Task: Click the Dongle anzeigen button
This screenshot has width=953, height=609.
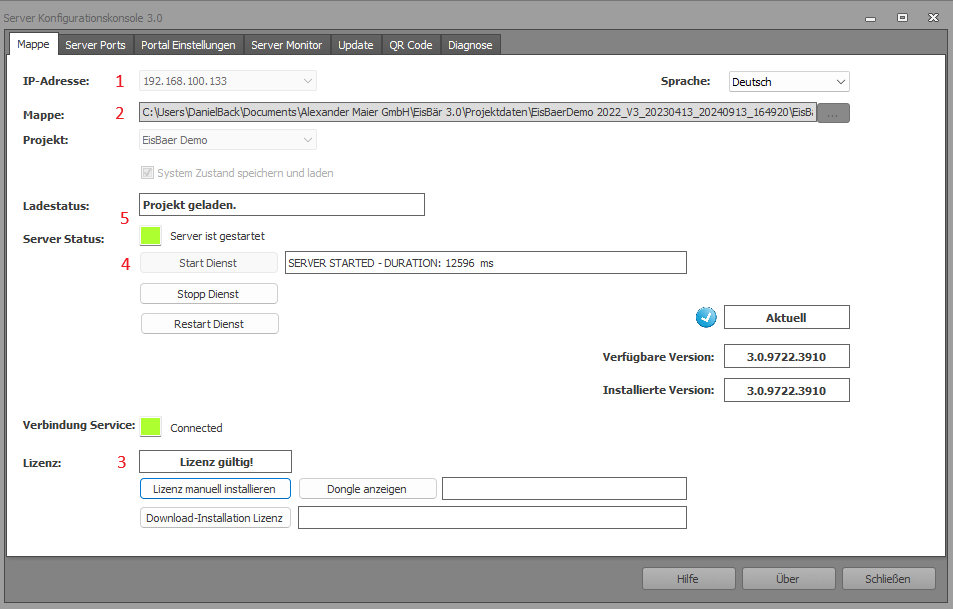Action: tap(367, 489)
